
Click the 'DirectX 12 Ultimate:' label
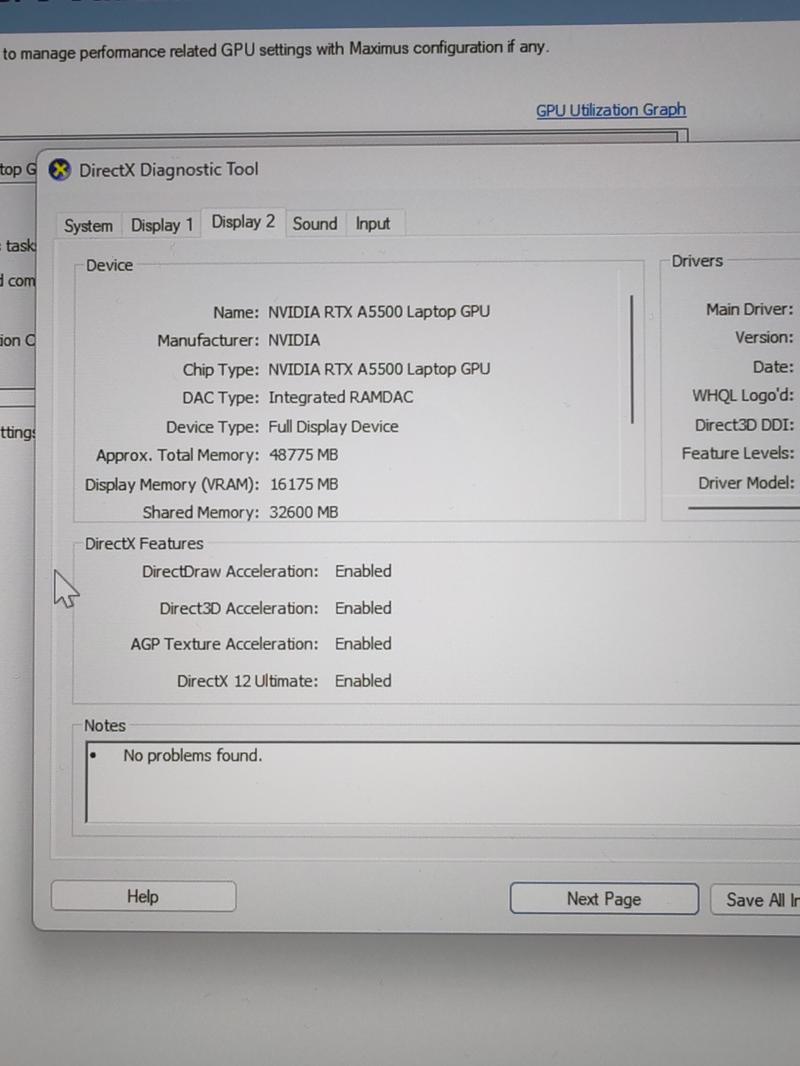tap(247, 681)
